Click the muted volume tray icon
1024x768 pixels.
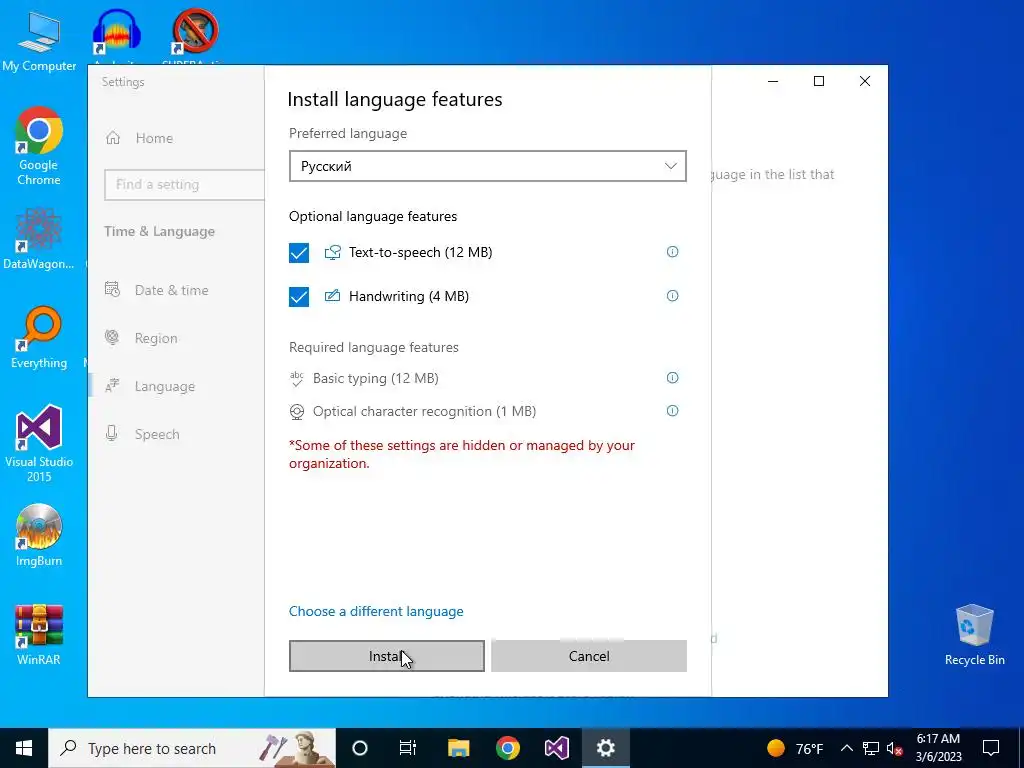(x=895, y=748)
